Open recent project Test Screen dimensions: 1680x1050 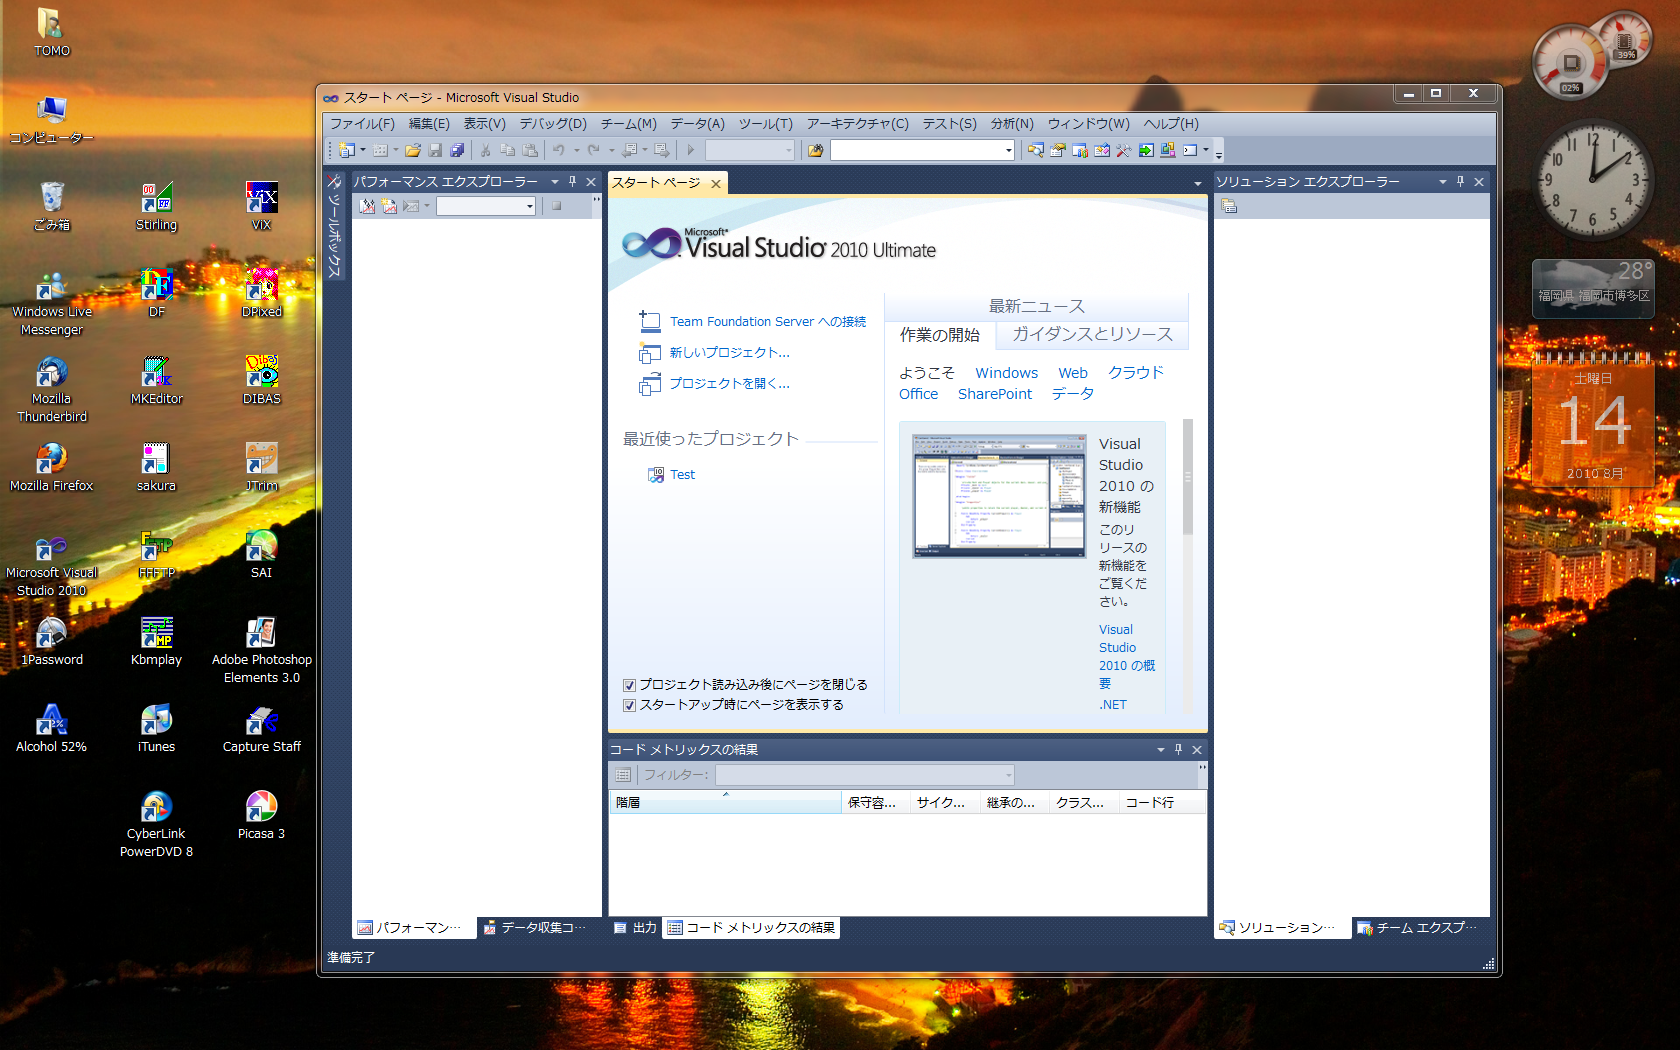(x=682, y=475)
